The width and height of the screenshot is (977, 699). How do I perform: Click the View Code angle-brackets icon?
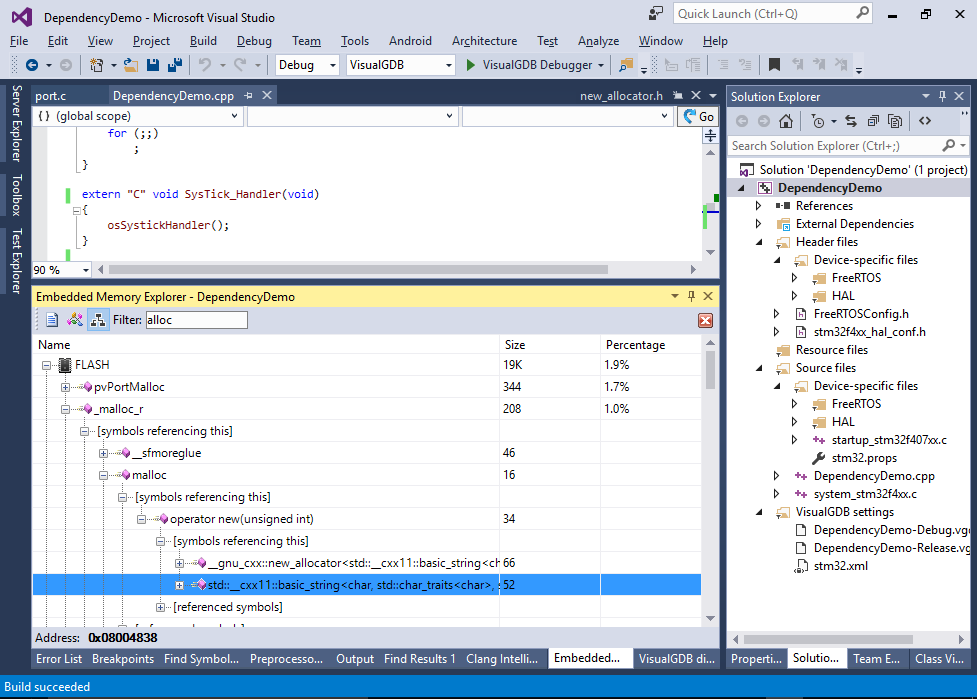tap(925, 121)
